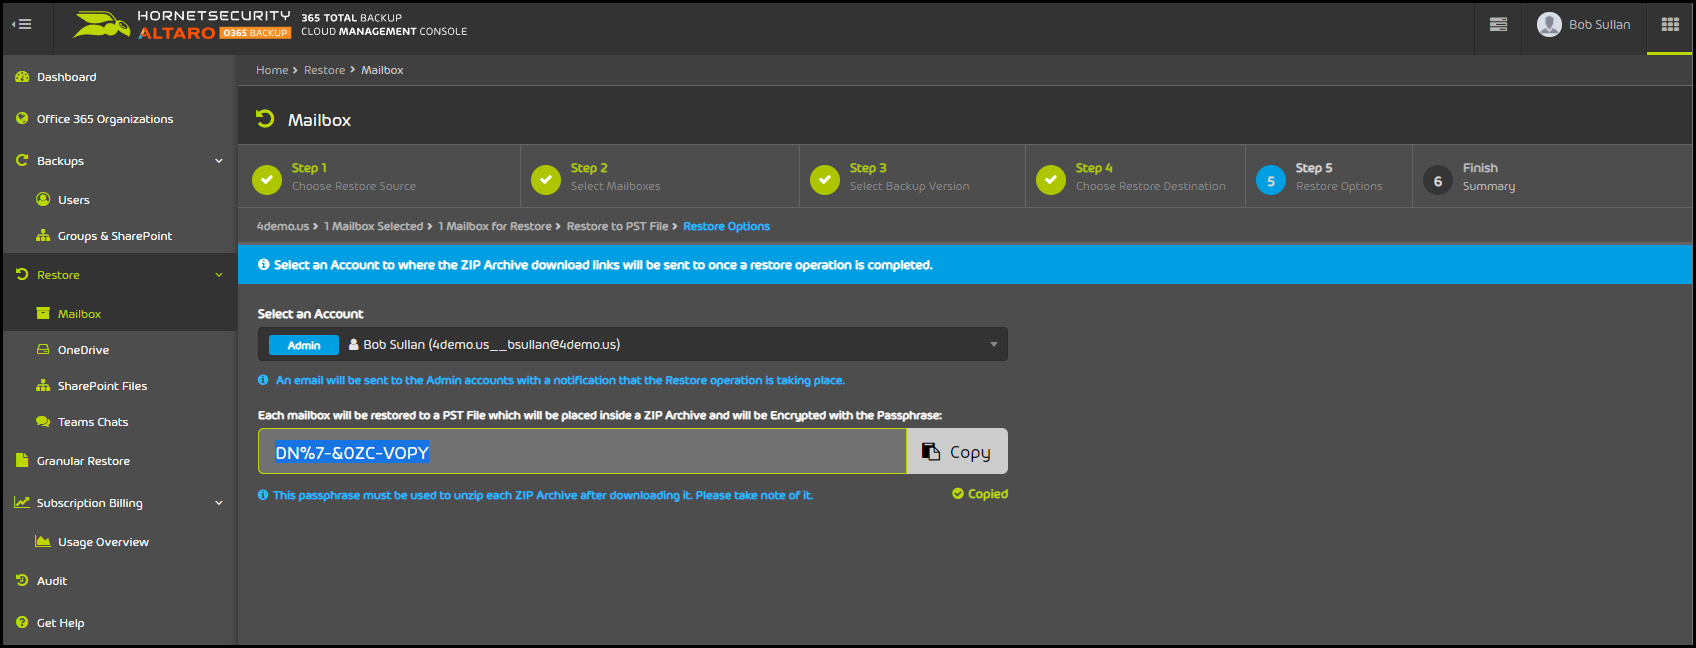Click the passphrase text field
The image size is (1696, 648).
pyautogui.click(x=582, y=451)
